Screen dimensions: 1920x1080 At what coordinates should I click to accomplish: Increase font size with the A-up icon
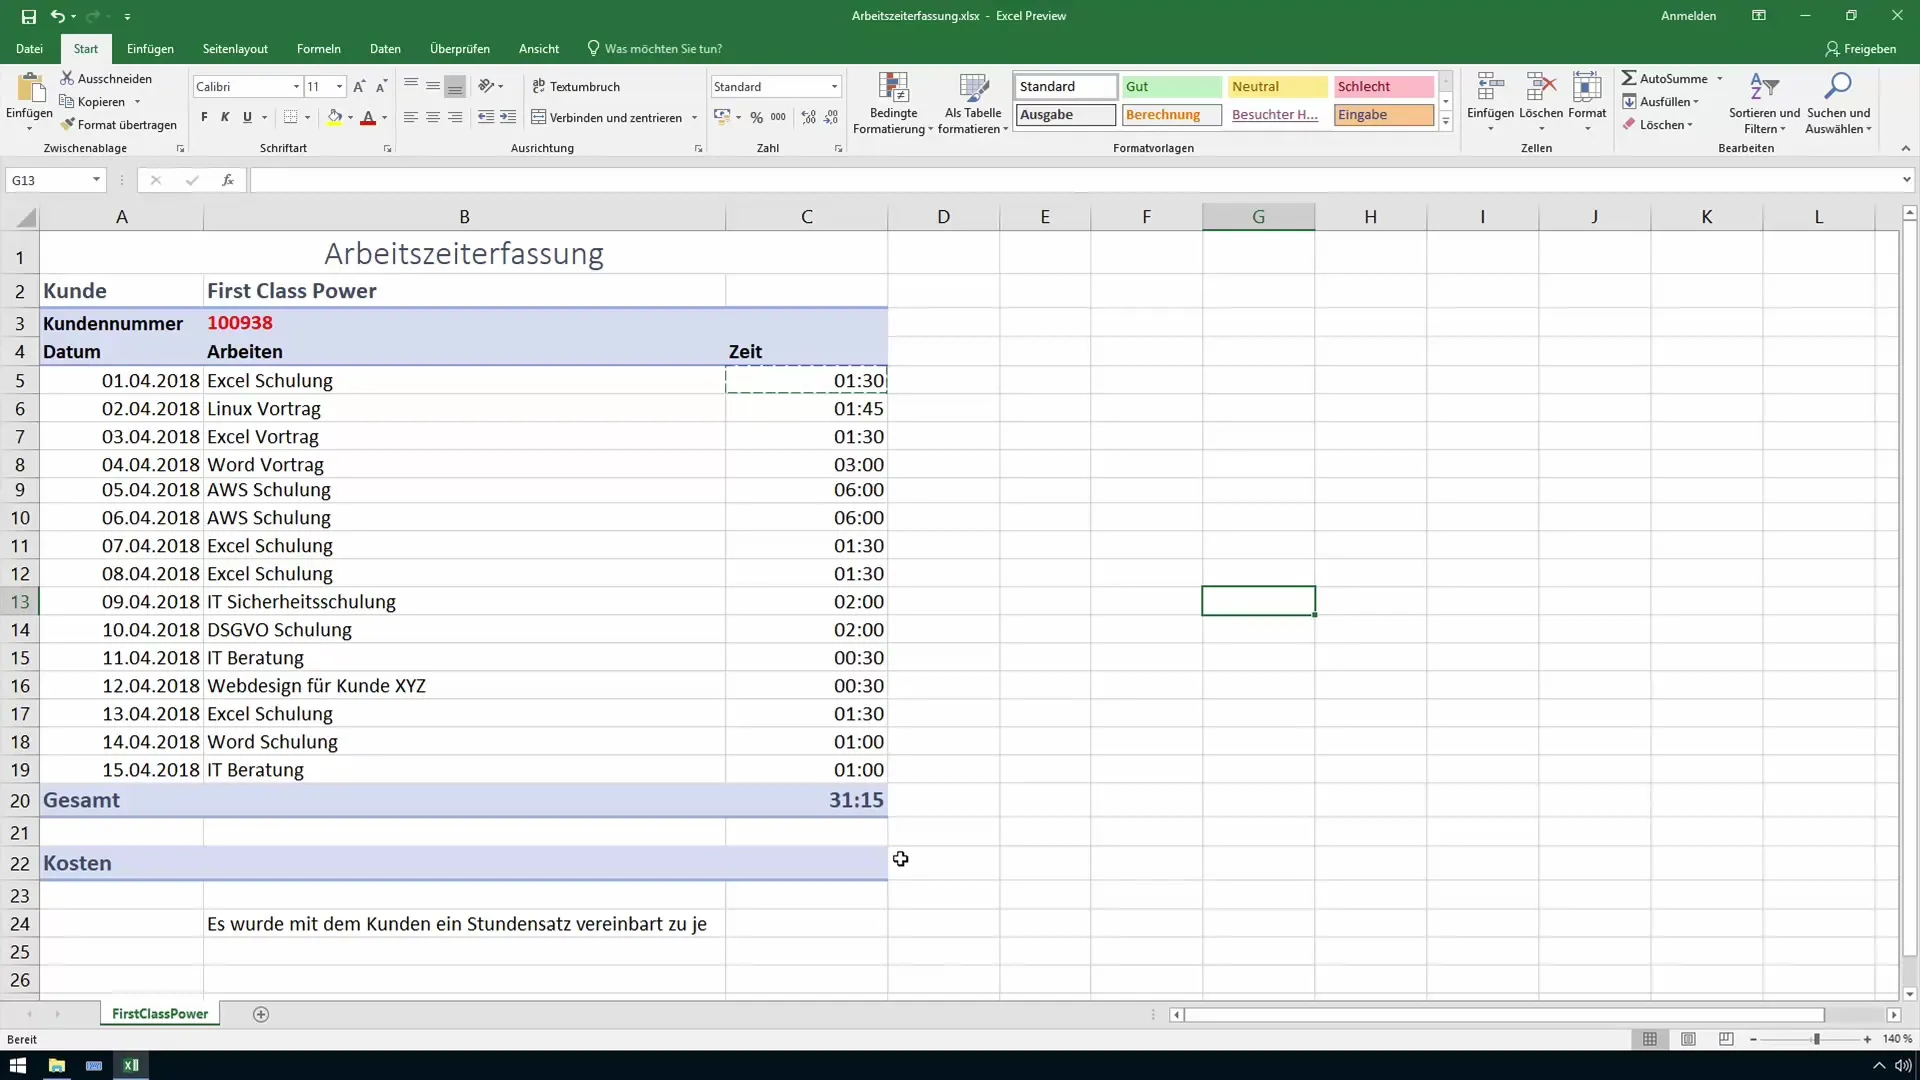pos(359,87)
